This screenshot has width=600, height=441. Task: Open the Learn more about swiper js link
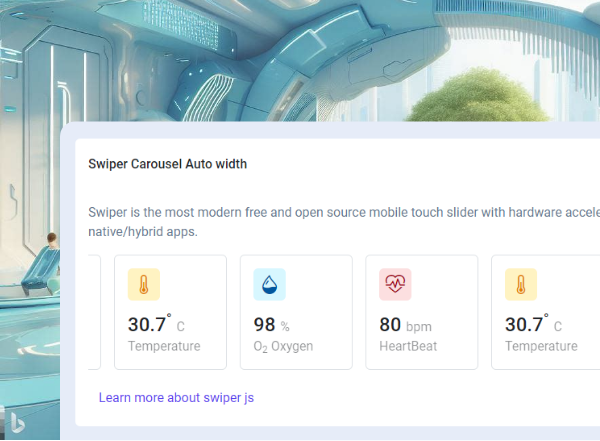(x=176, y=398)
